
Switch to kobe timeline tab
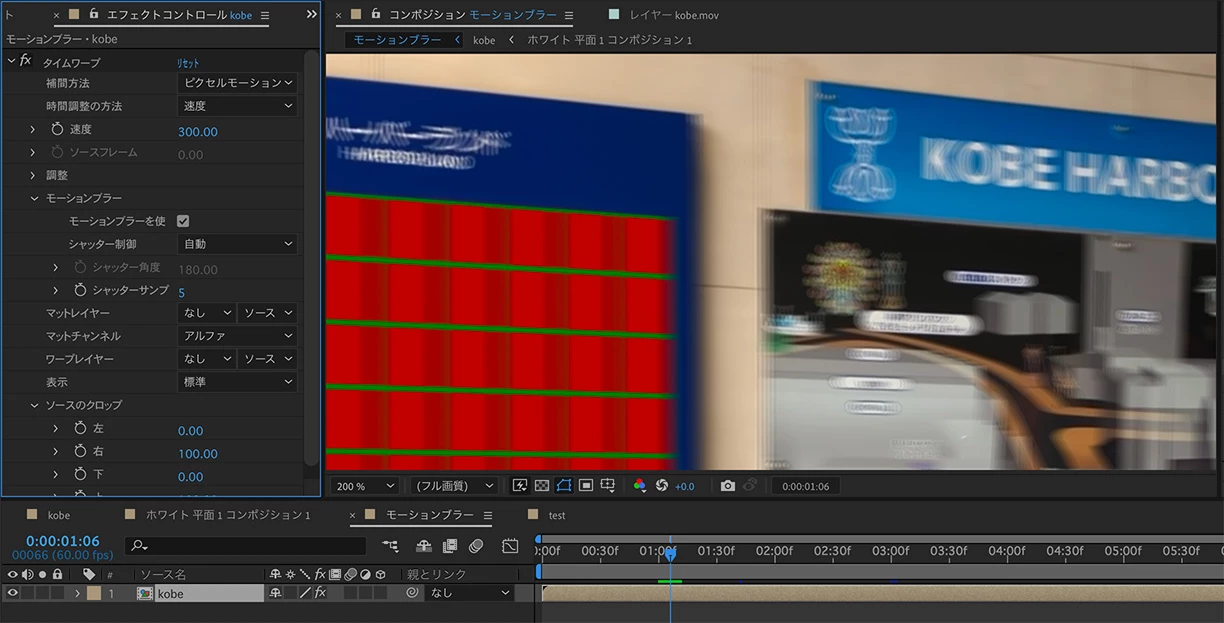pos(59,515)
